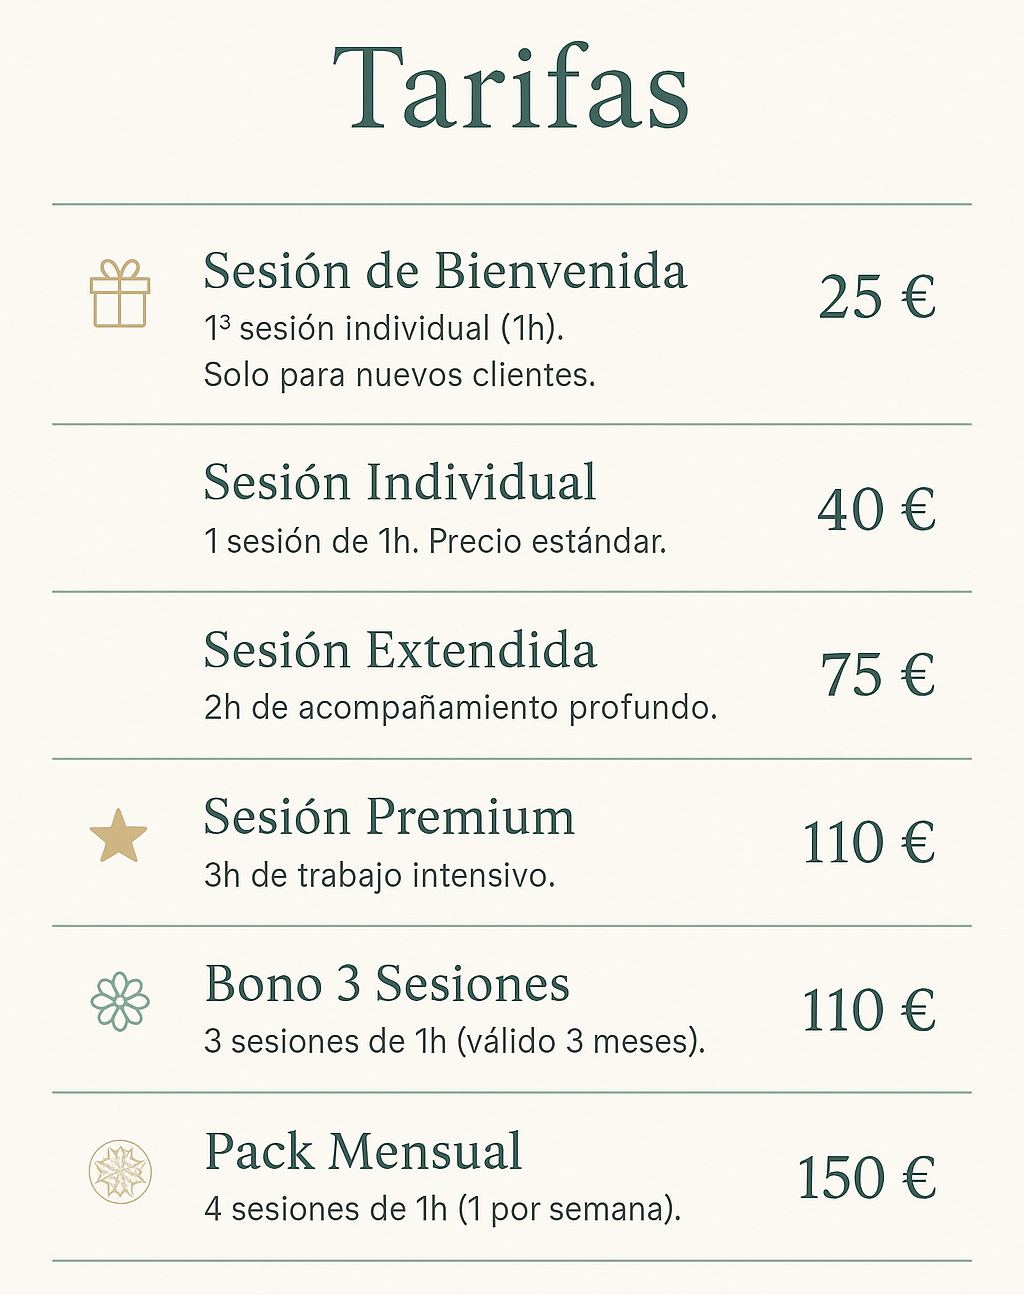Click the "4 sesiones de 1h" description
Image resolution: width=1024 pixels, height=1295 pixels.
442,1209
